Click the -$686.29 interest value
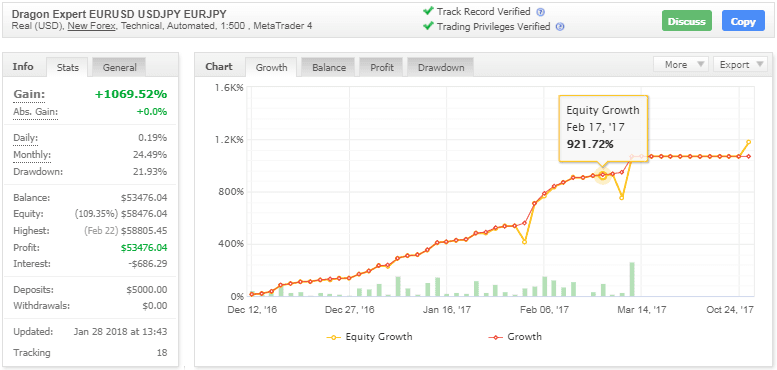The image size is (777, 370). click(x=147, y=264)
